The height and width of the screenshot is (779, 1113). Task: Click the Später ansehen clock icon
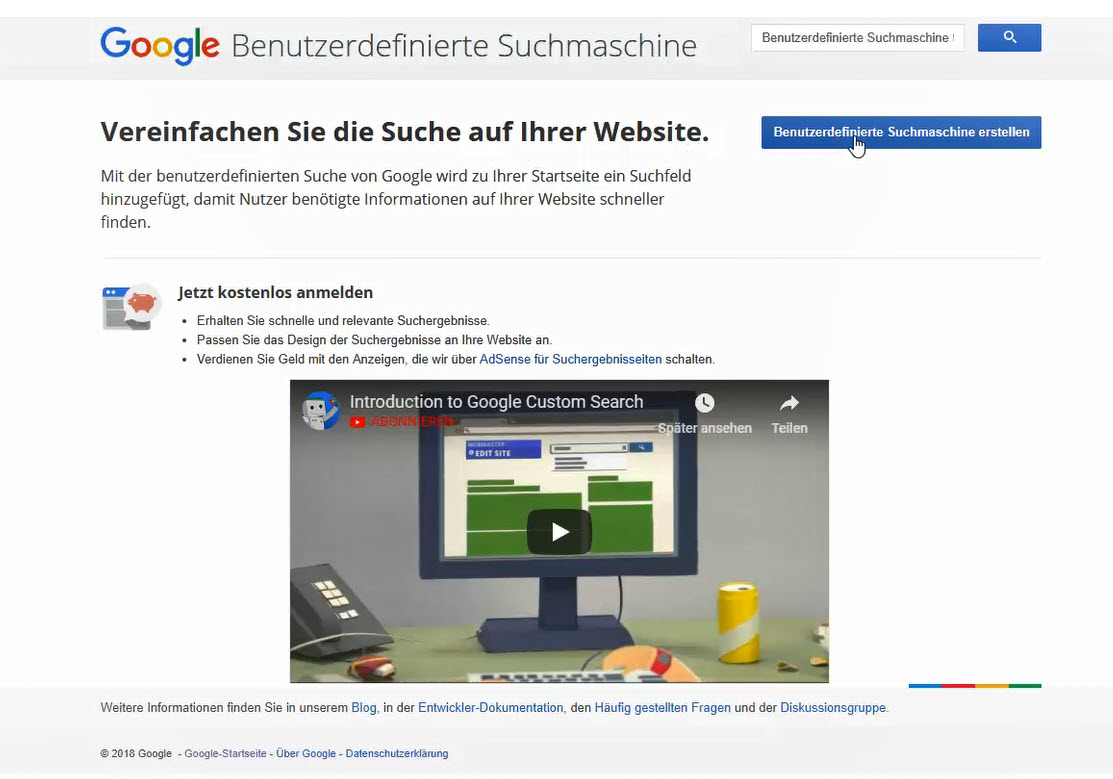[x=704, y=403]
